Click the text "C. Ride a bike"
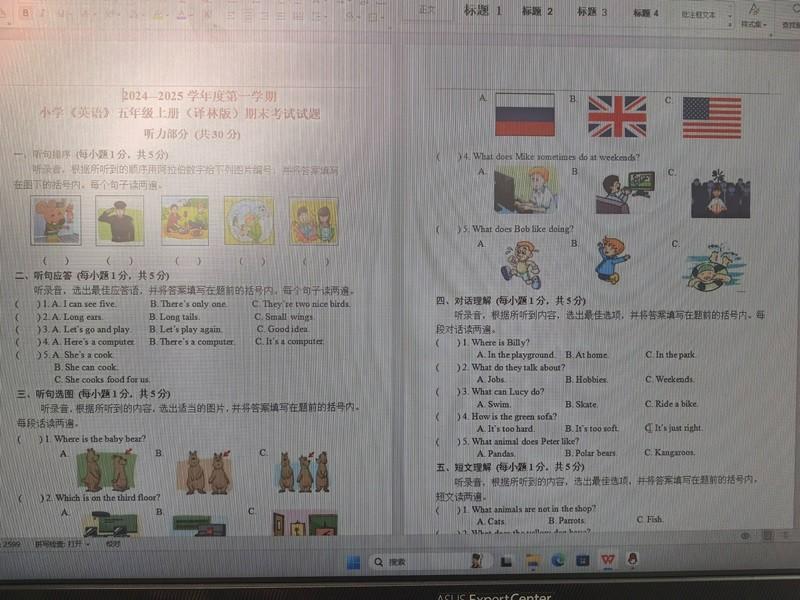This screenshot has width=800, height=600. click(x=671, y=404)
